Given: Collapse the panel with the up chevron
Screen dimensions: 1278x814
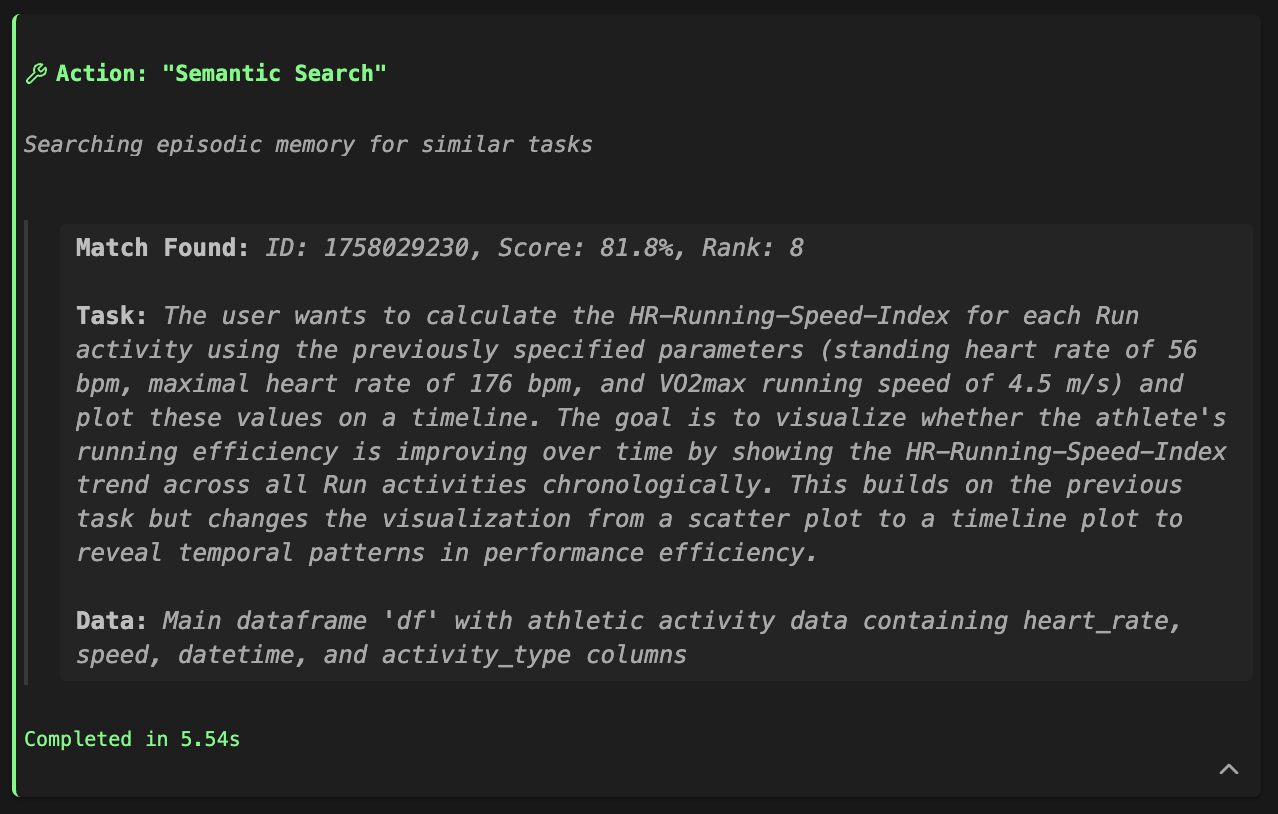Looking at the screenshot, I should (1229, 769).
